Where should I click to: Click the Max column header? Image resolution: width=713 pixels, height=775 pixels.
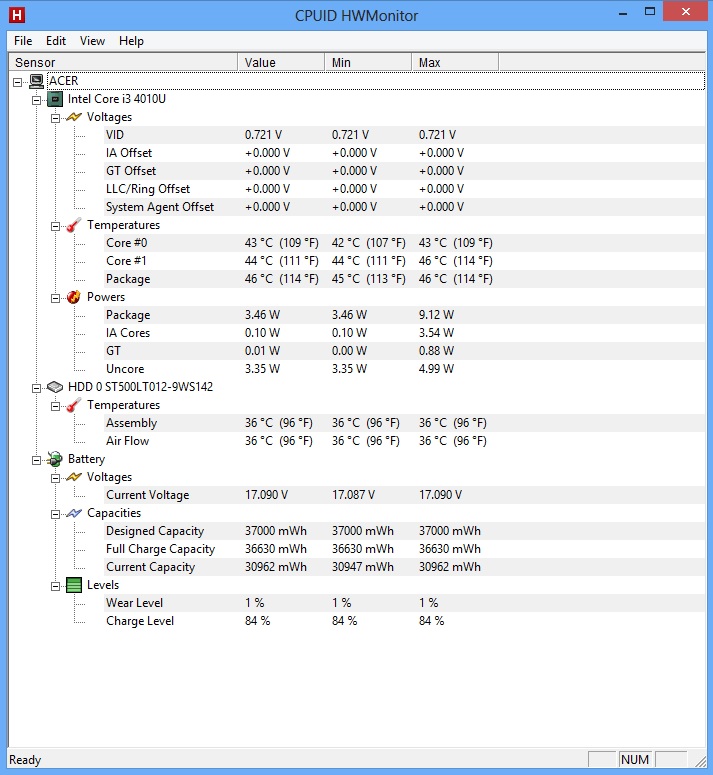(x=455, y=62)
